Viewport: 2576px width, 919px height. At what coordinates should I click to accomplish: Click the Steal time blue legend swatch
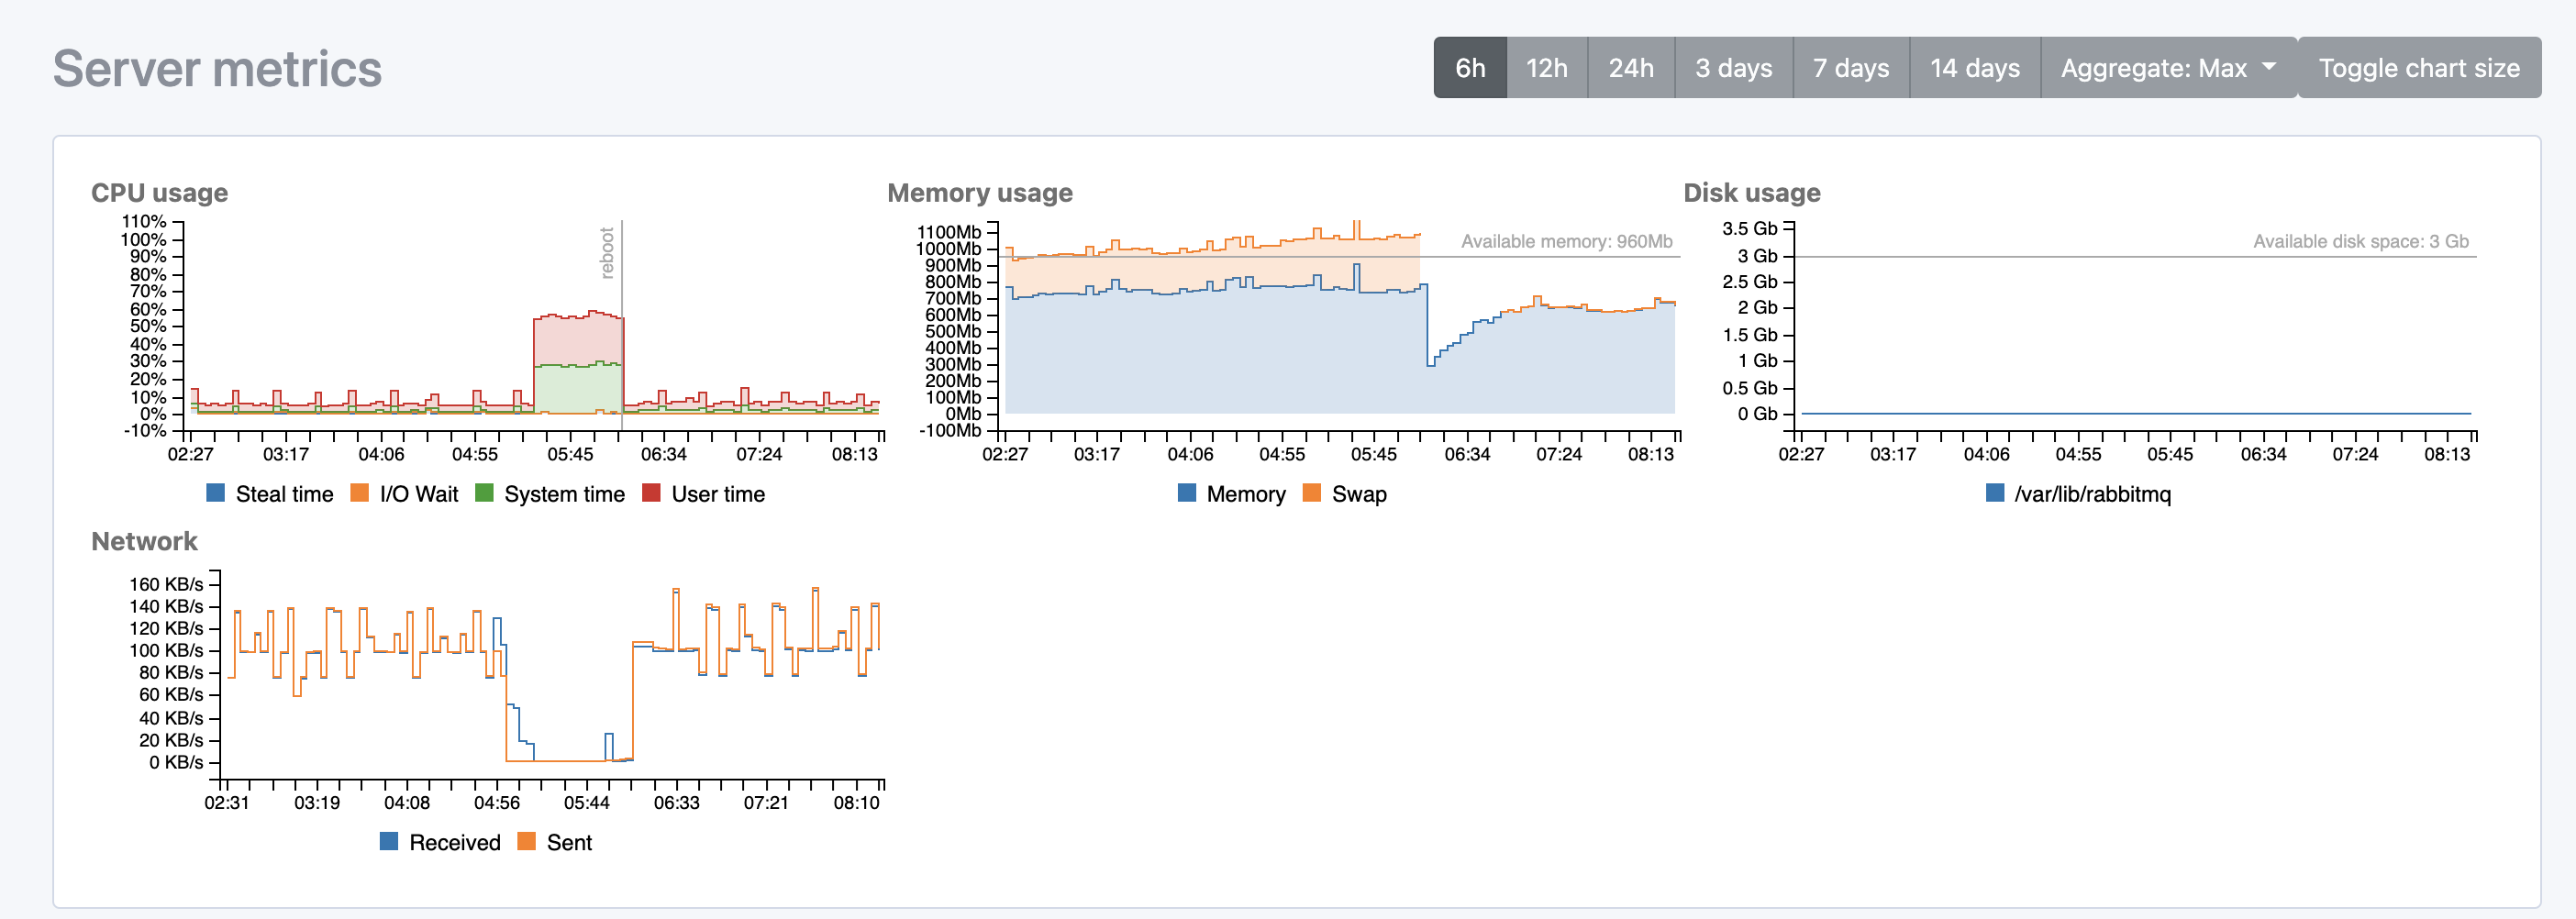coord(215,493)
